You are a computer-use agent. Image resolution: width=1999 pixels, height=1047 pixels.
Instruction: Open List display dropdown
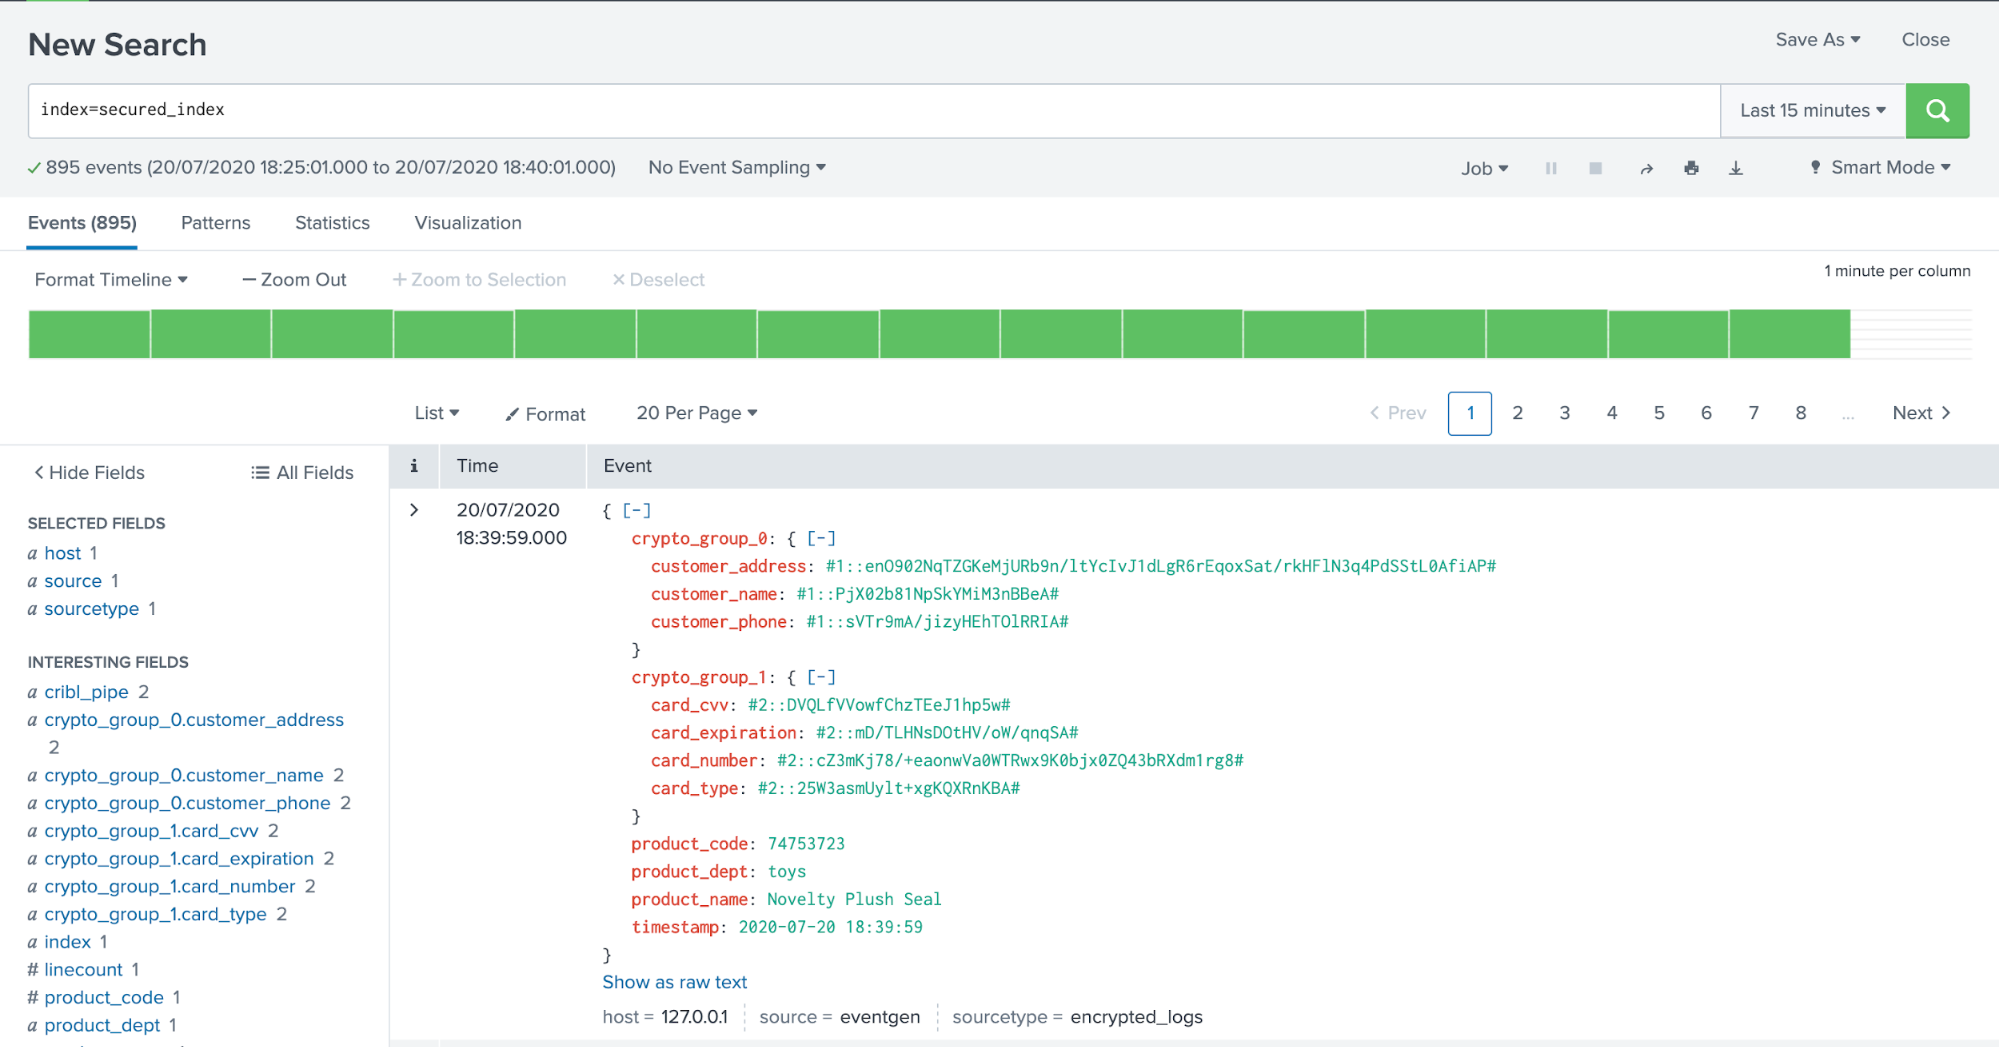click(437, 413)
